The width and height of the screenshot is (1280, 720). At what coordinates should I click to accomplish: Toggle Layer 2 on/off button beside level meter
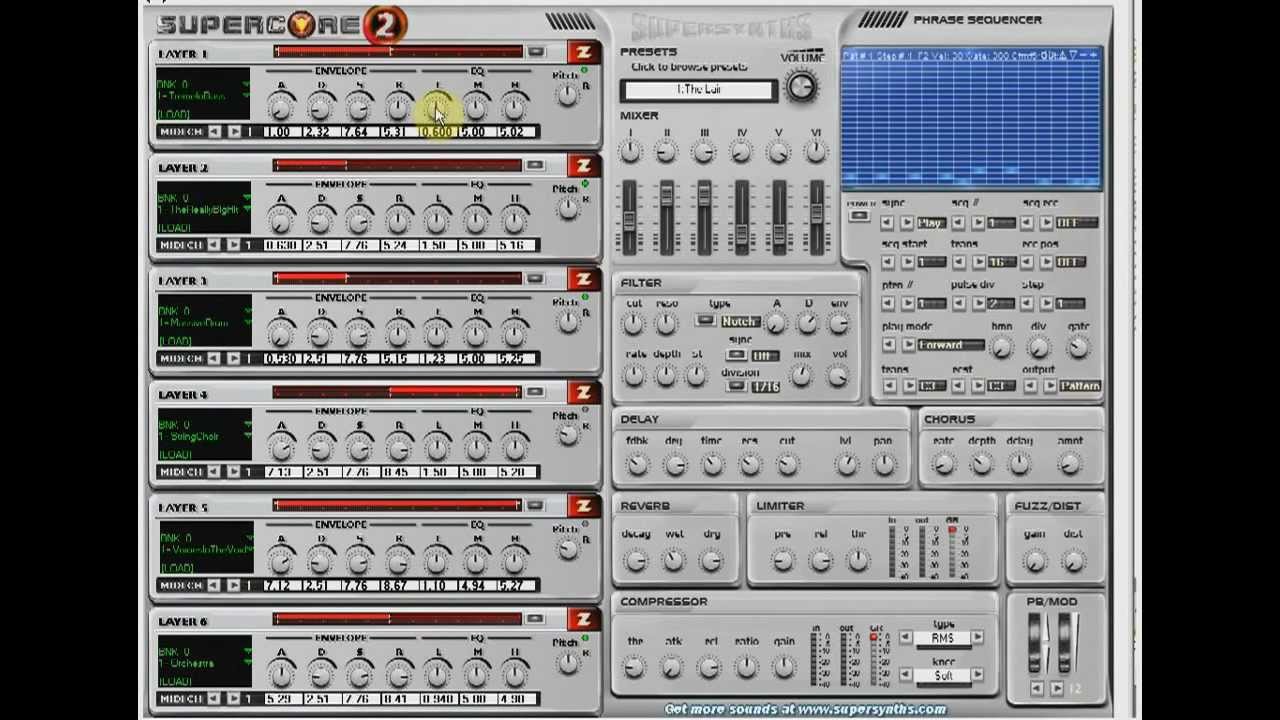(x=535, y=165)
